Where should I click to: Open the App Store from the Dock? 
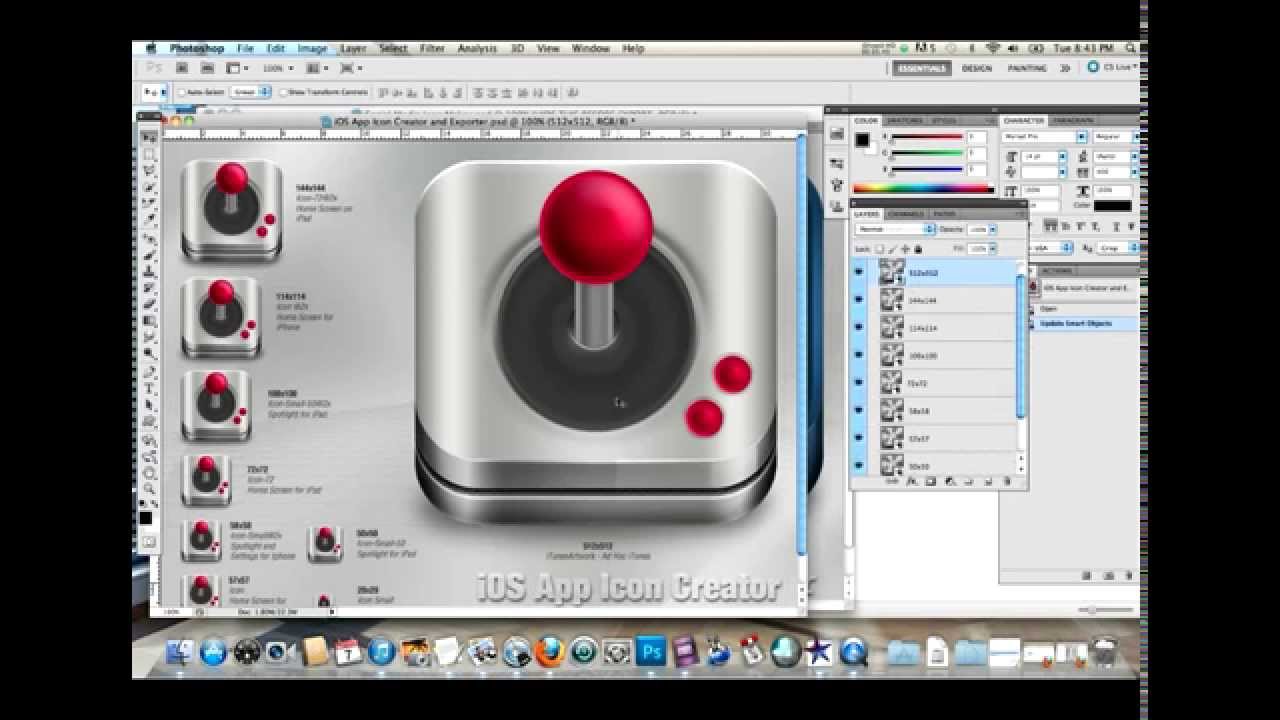[214, 653]
